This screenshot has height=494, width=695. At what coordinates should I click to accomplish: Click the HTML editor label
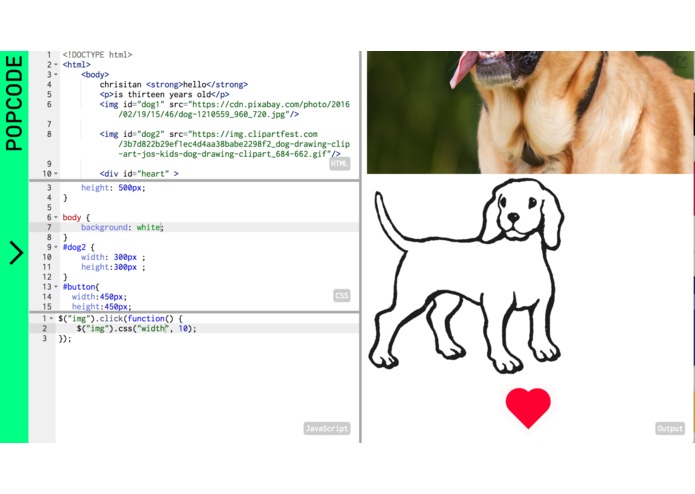pyautogui.click(x=340, y=163)
